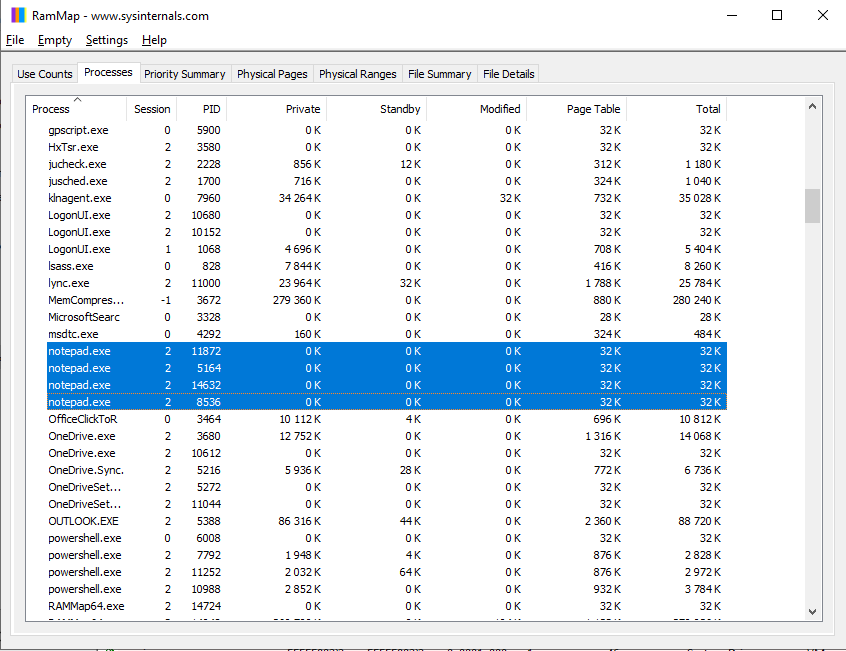846x651 pixels.
Task: Select LogonUI.exe with PID 1068
Action: pos(387,249)
